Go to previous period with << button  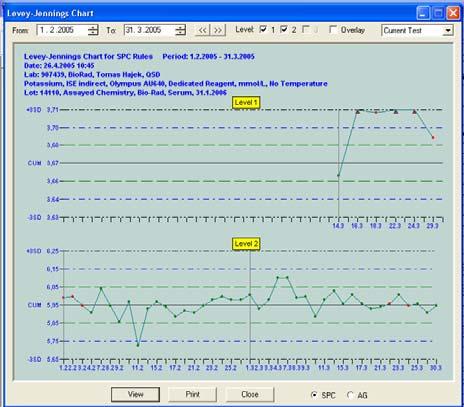click(x=202, y=30)
